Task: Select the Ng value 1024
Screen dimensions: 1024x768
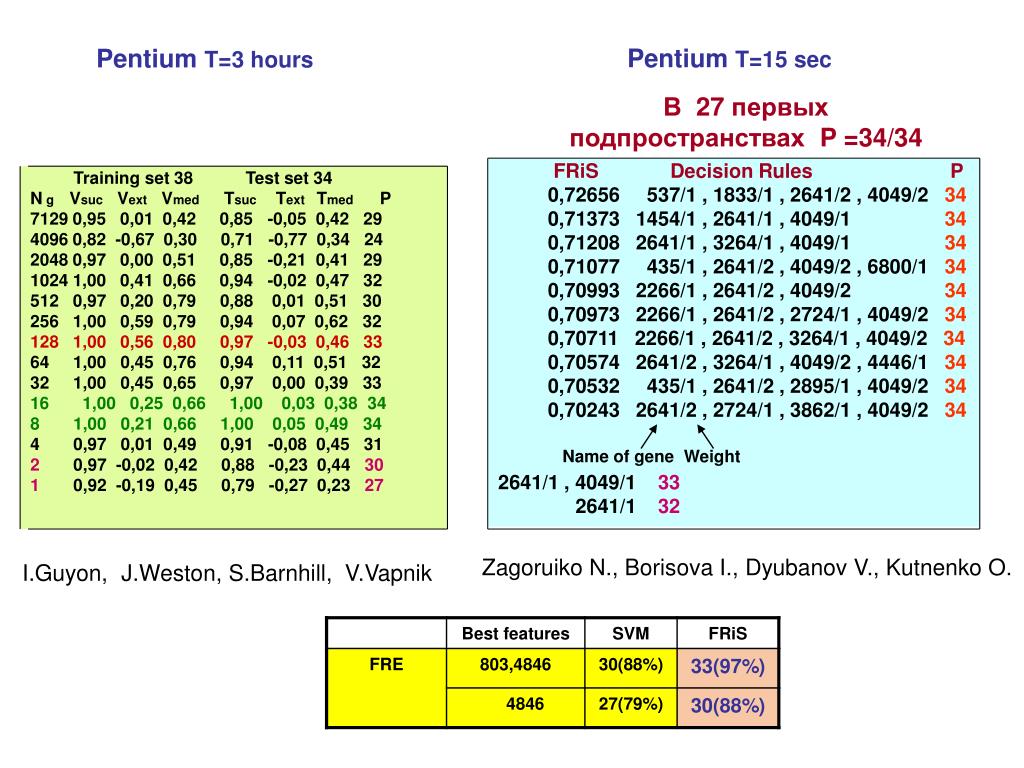Action: pos(49,280)
